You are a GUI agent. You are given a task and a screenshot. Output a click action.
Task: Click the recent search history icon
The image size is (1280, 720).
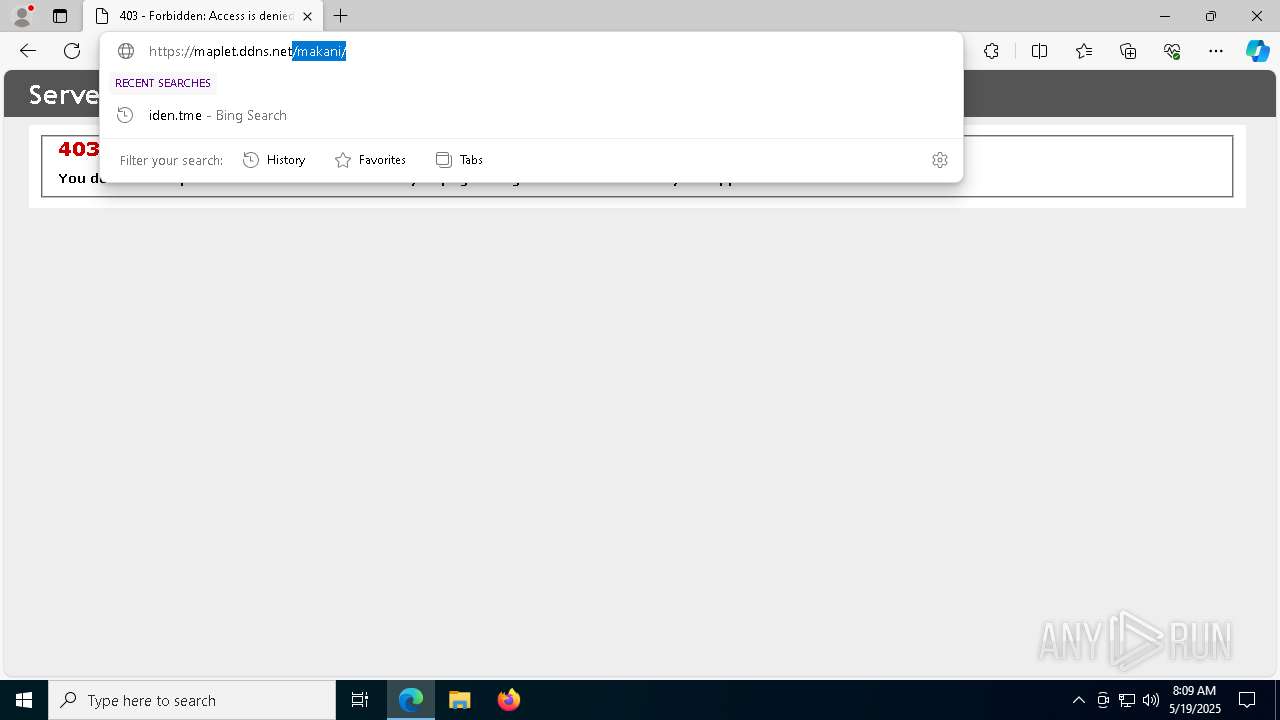[125, 115]
